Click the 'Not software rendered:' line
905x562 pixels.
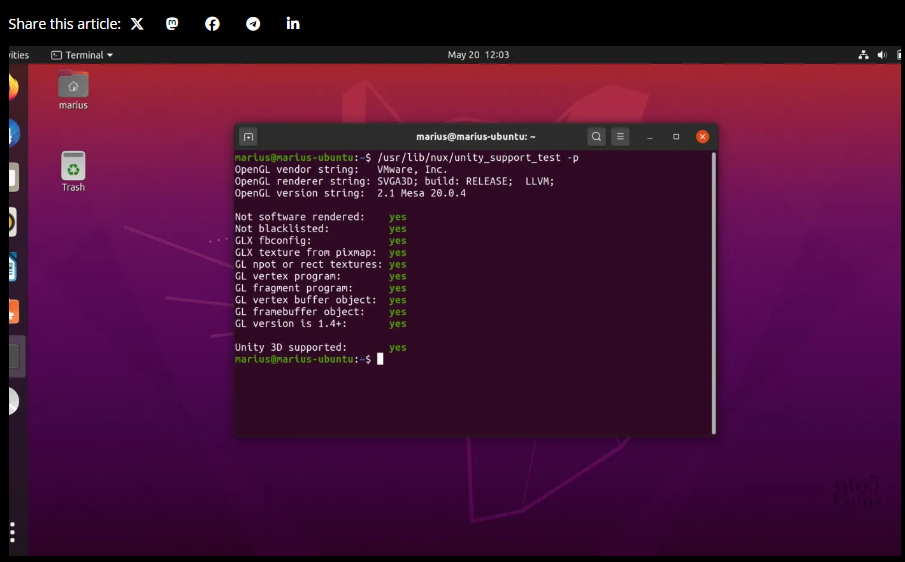click(x=320, y=217)
